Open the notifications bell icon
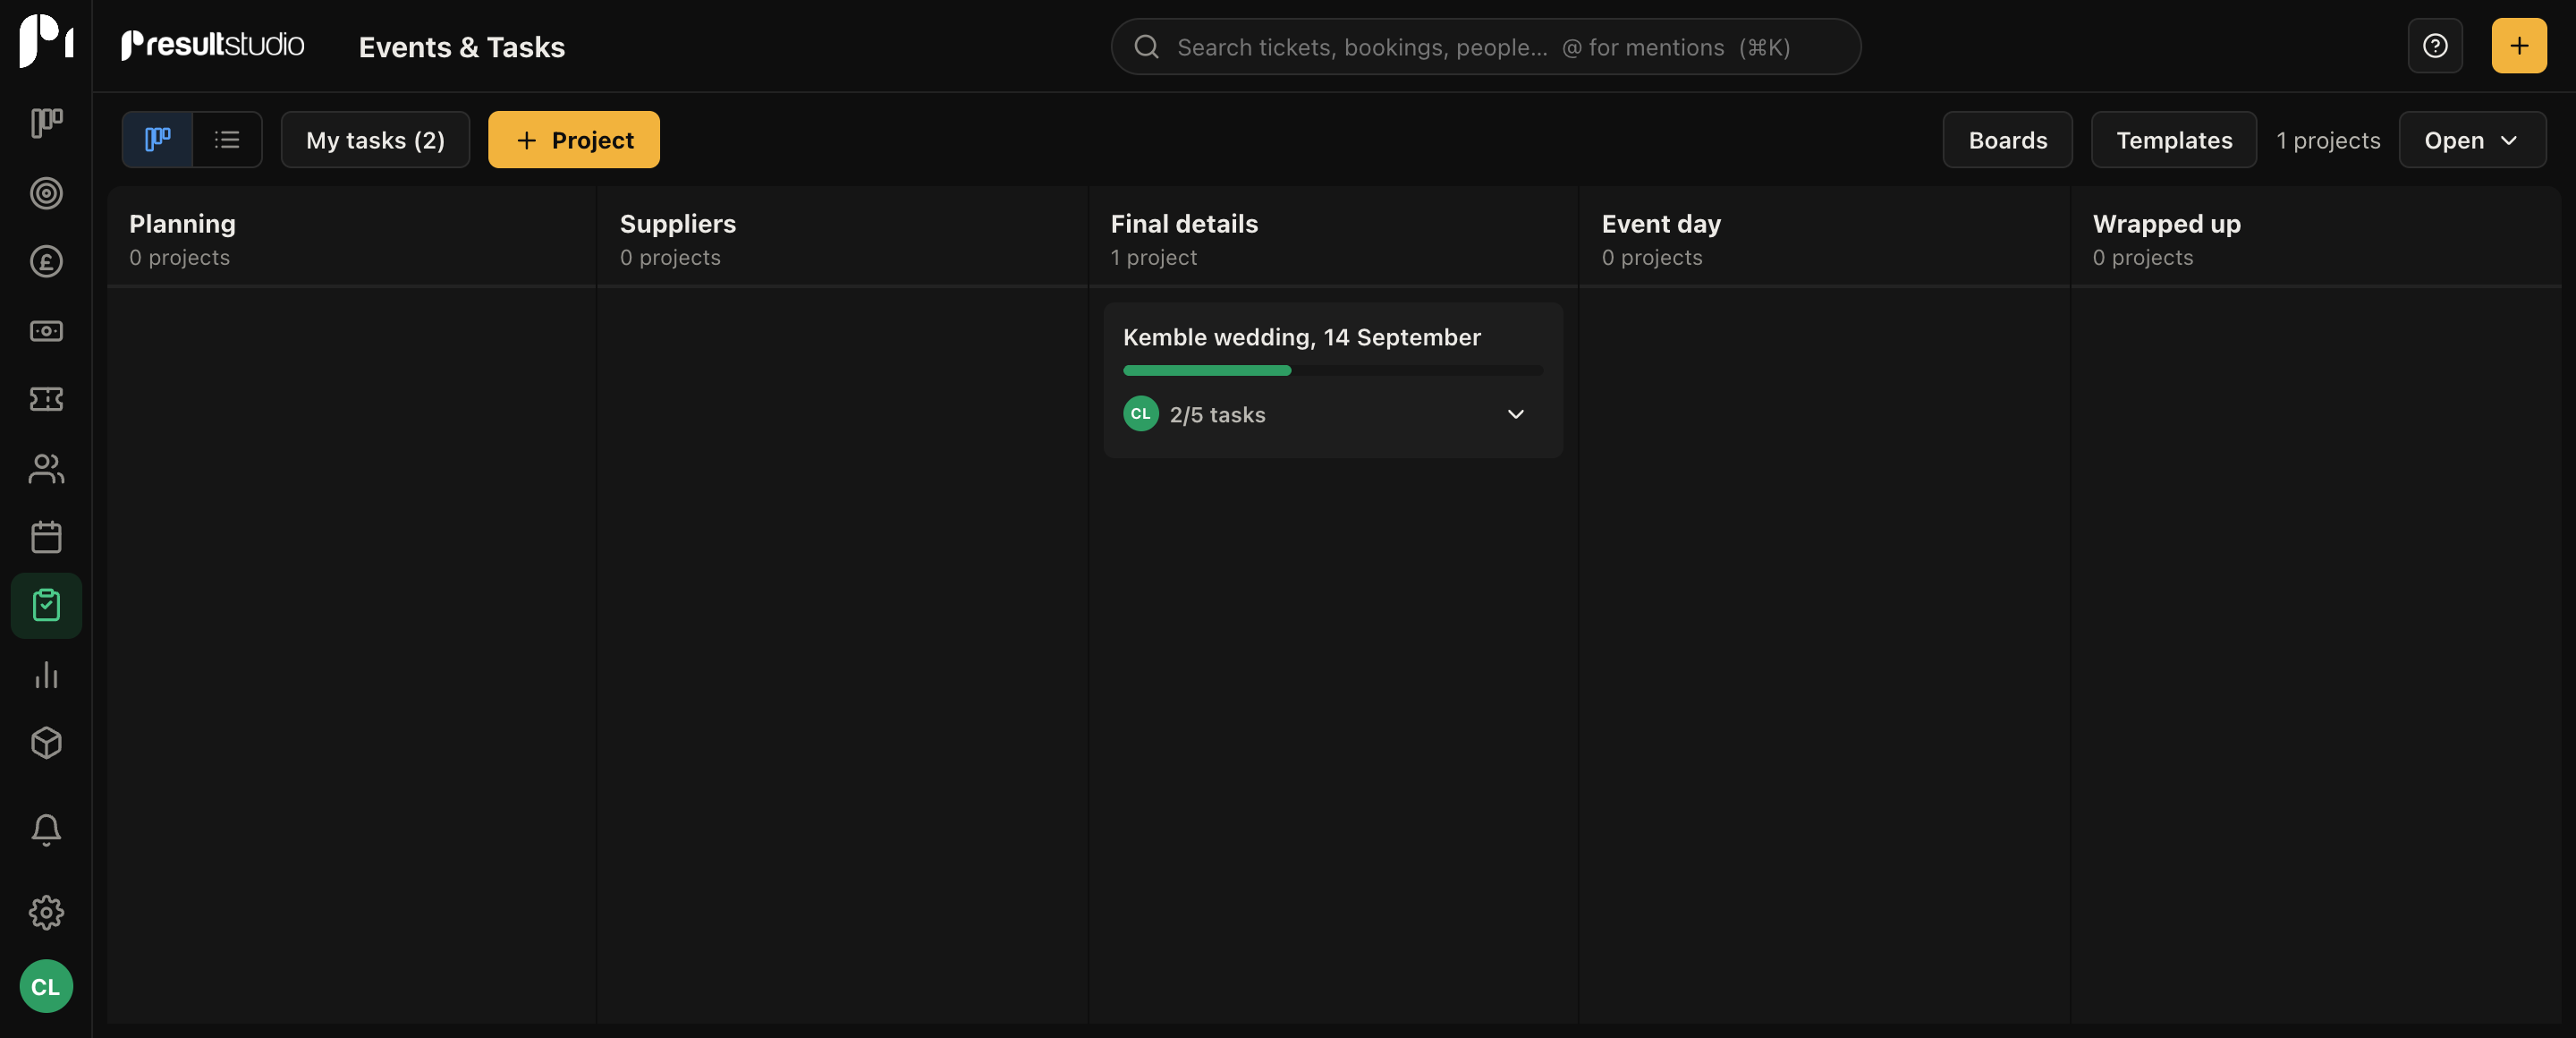This screenshot has height=1038, width=2576. point(46,829)
